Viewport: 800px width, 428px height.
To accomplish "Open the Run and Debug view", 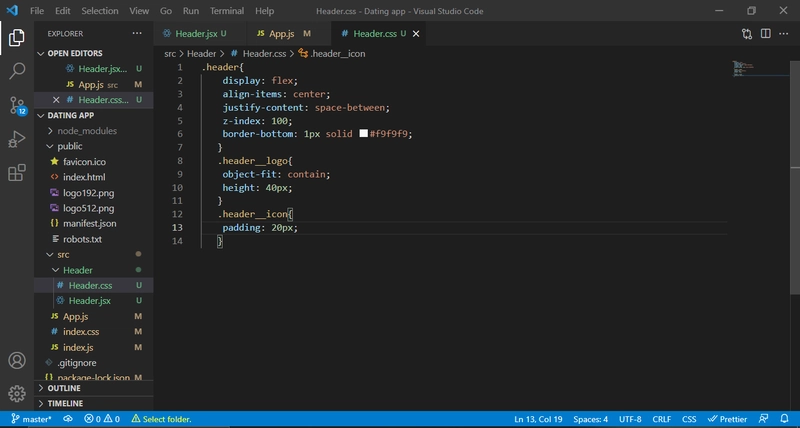I will pyautogui.click(x=17, y=139).
